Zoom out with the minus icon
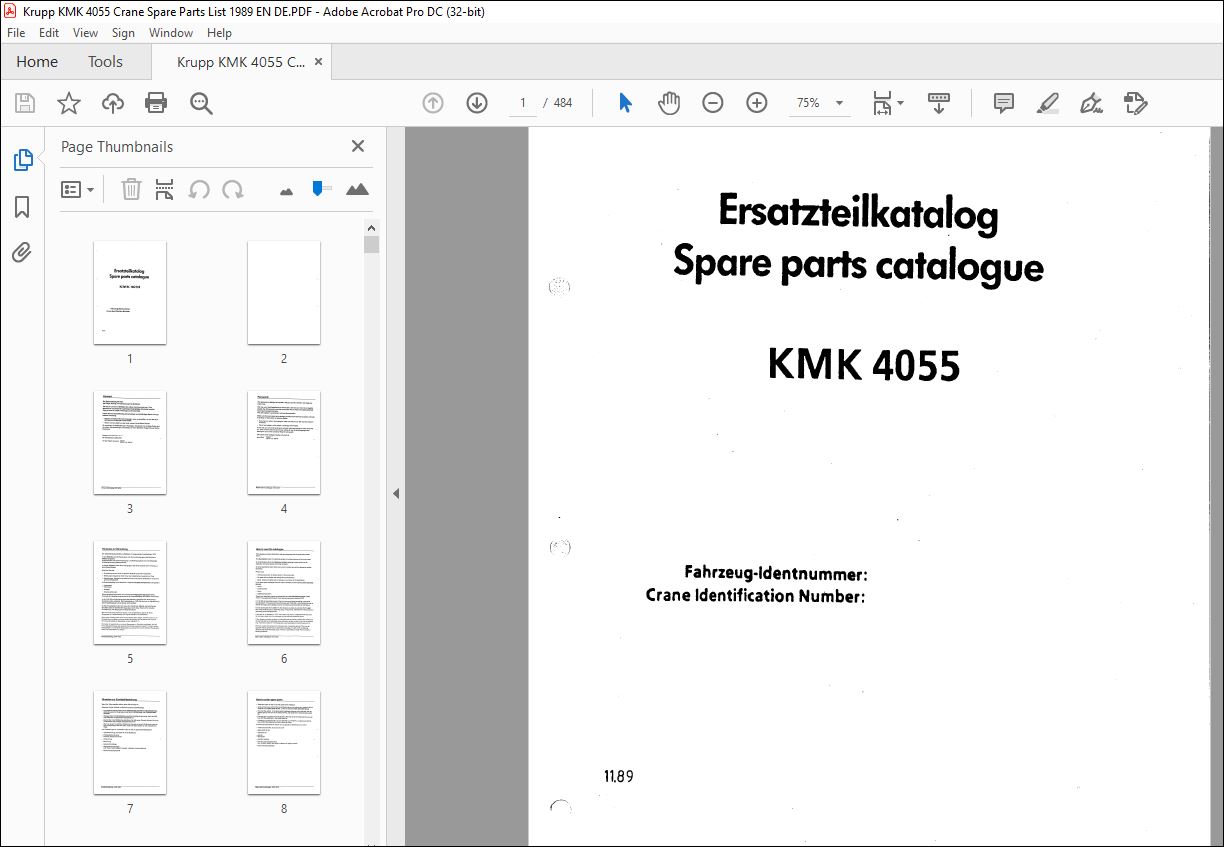 pos(713,103)
